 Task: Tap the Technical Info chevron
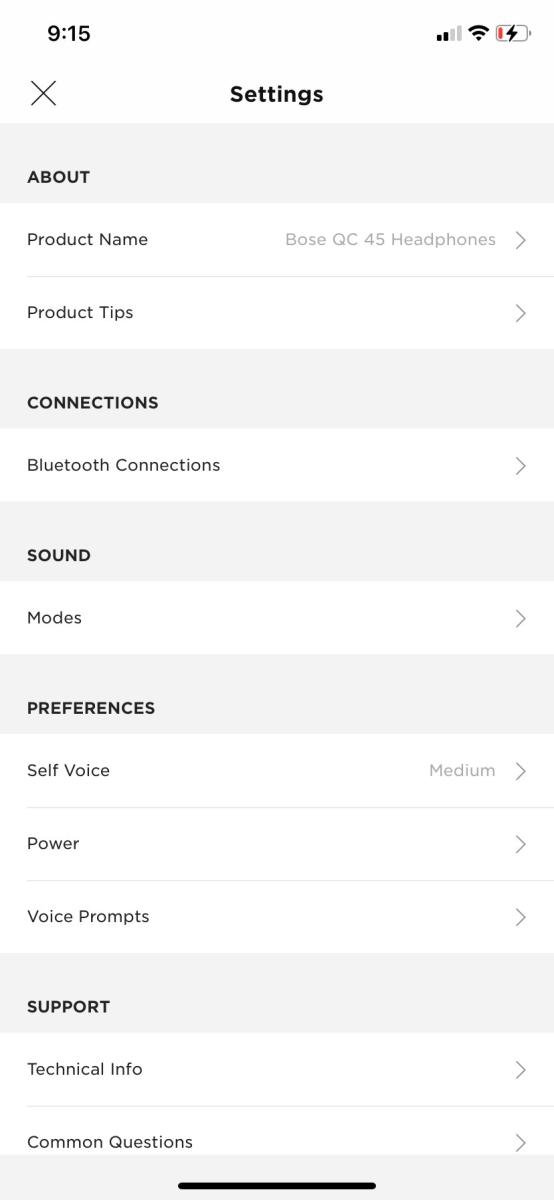(520, 1070)
